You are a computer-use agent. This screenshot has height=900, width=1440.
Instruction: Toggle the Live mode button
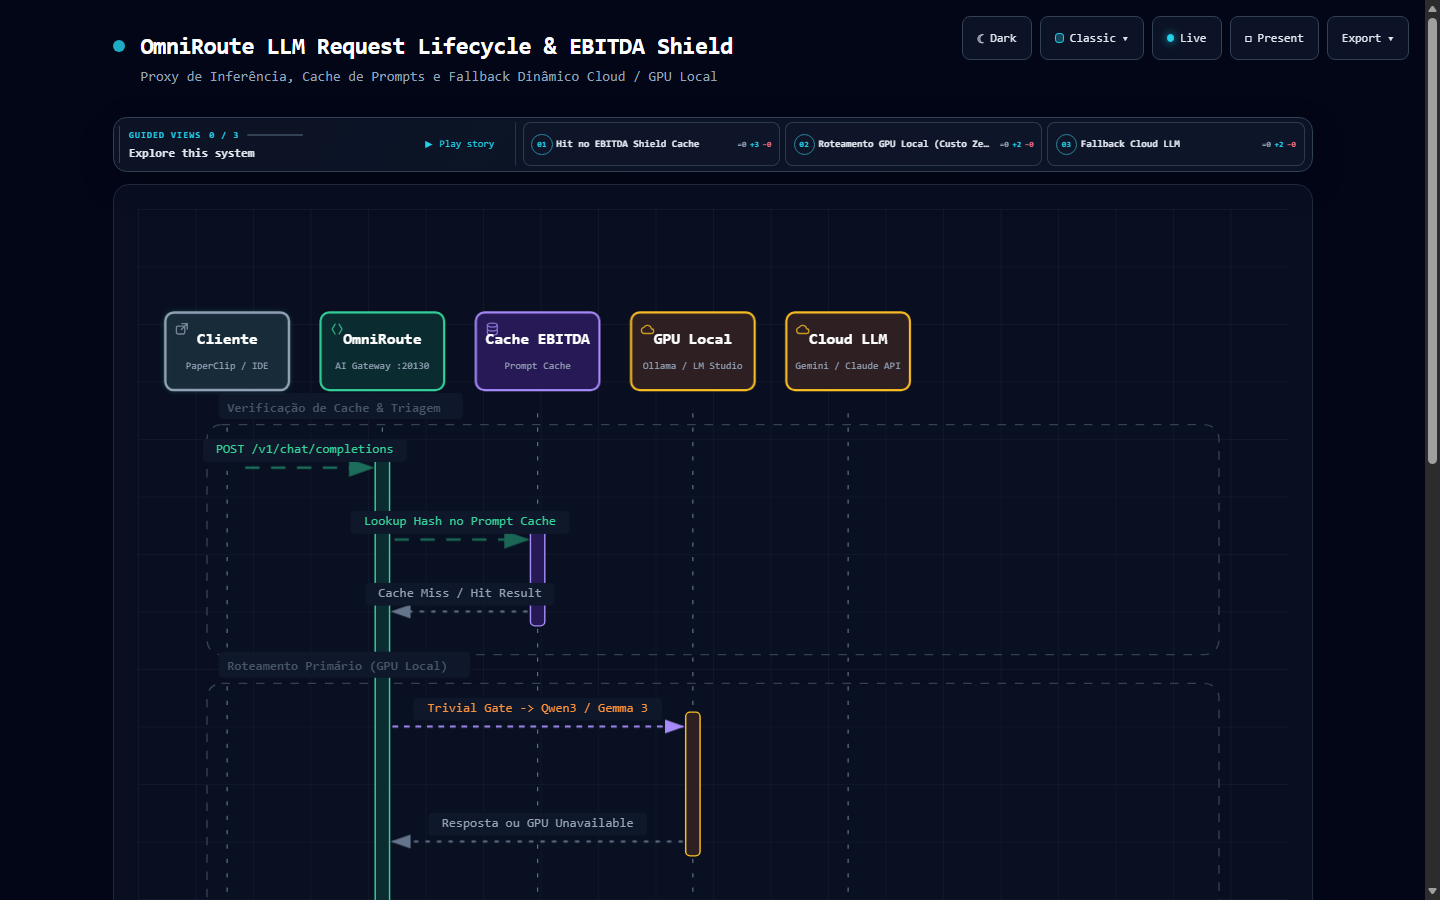coord(1186,38)
